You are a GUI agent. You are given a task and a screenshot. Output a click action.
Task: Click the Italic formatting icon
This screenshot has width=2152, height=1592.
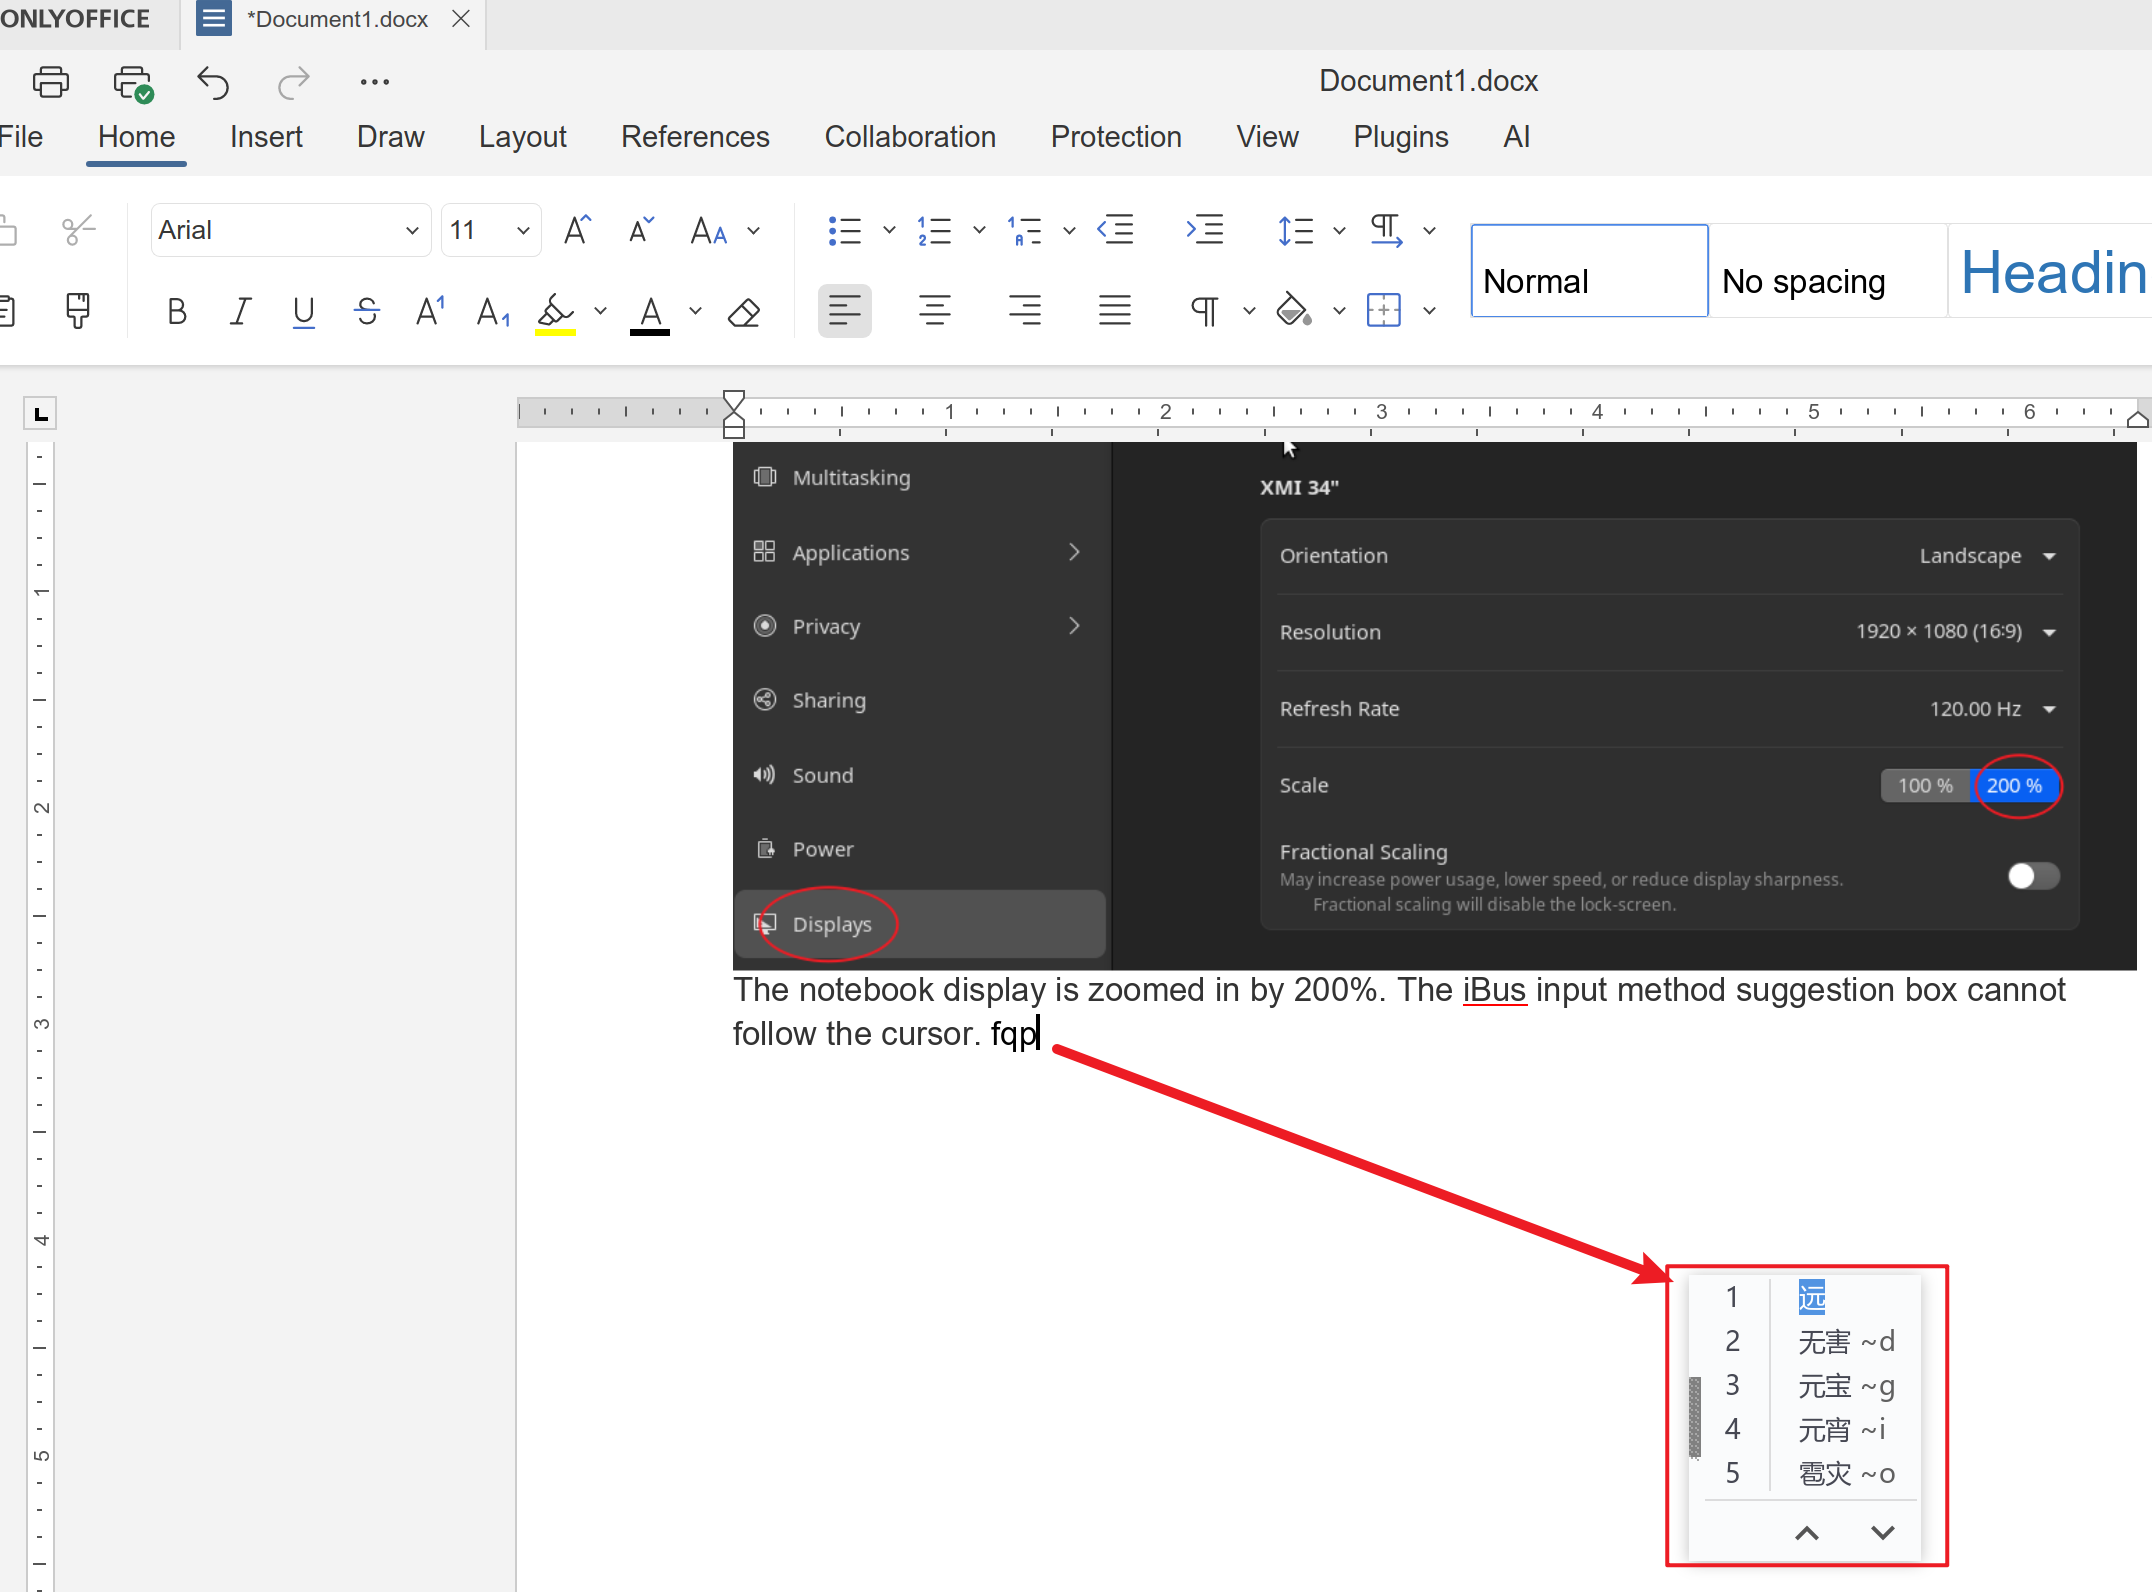(240, 312)
